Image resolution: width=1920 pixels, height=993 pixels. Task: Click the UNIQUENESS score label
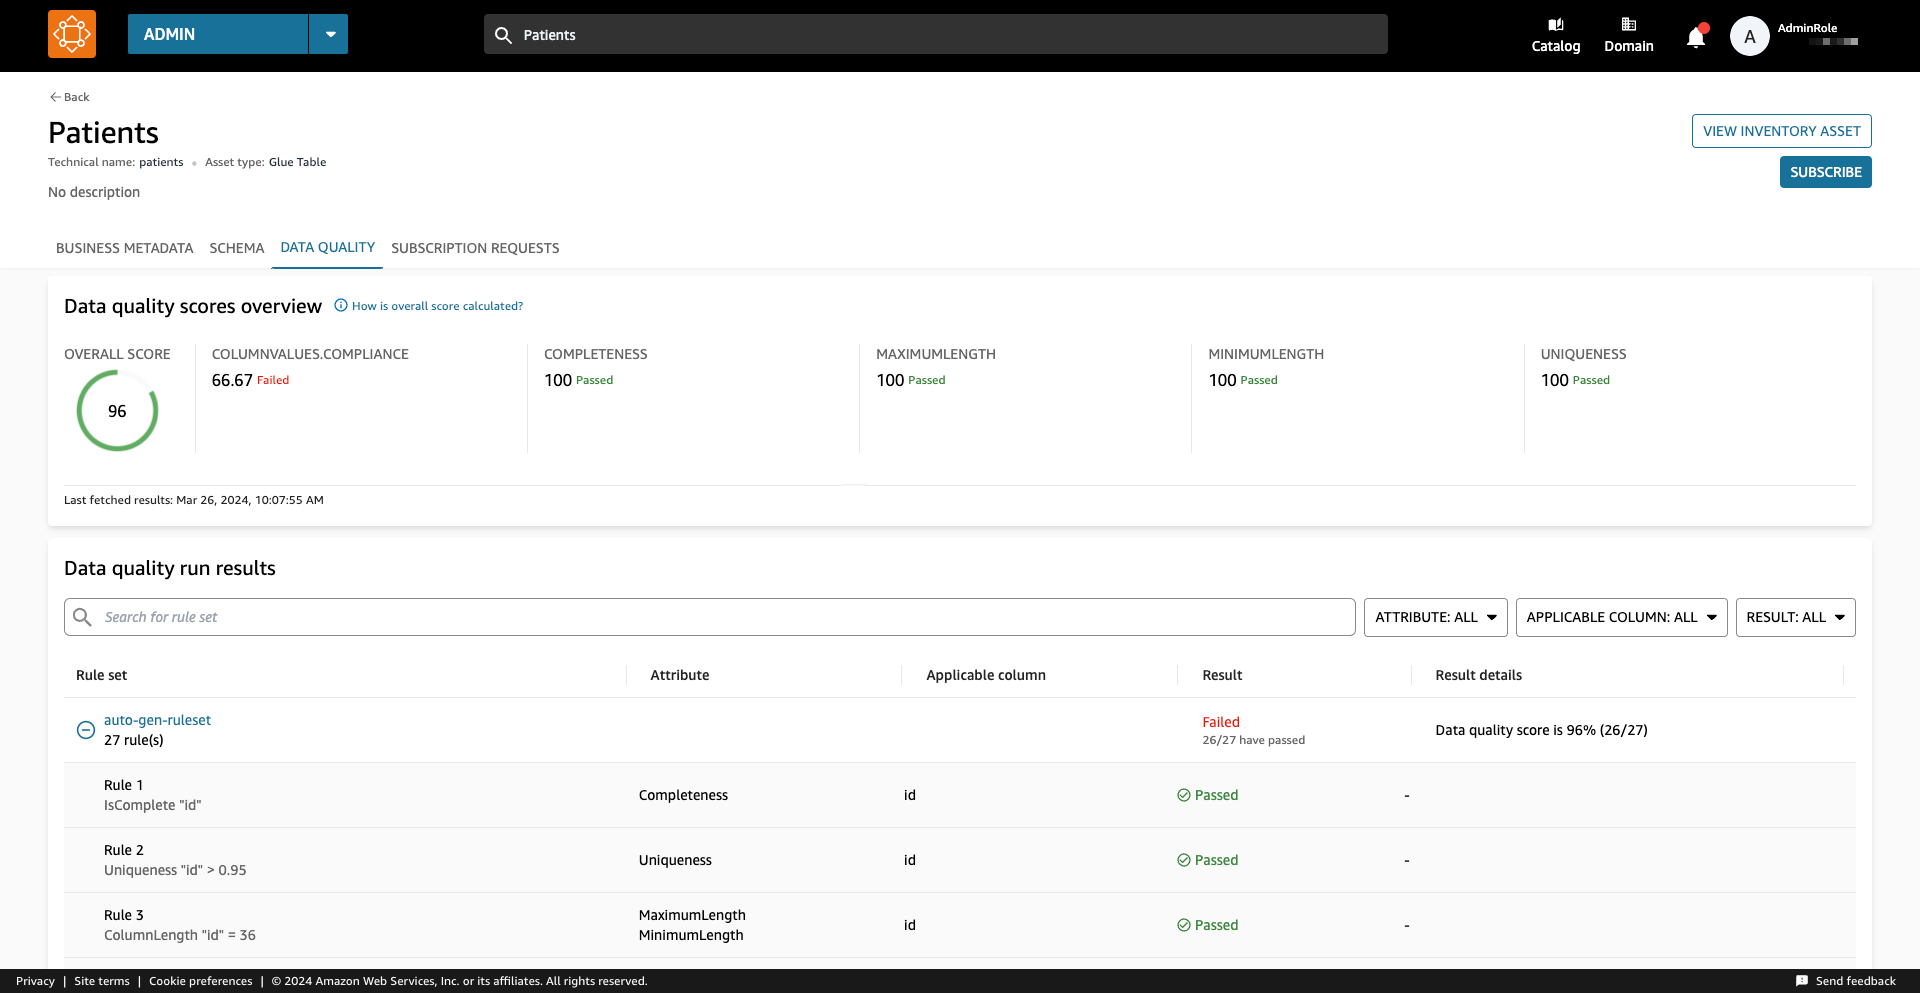click(1584, 354)
